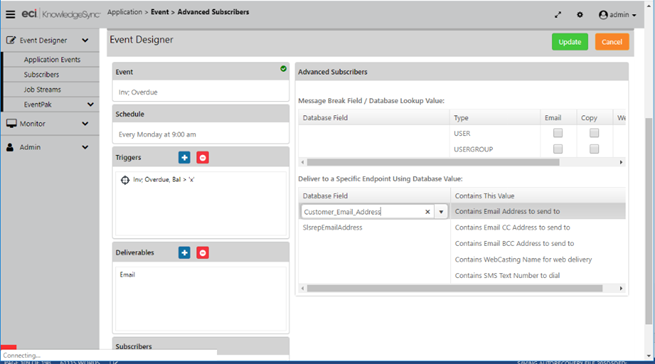Click the green Update button
The width and height of the screenshot is (655, 364).
(570, 42)
